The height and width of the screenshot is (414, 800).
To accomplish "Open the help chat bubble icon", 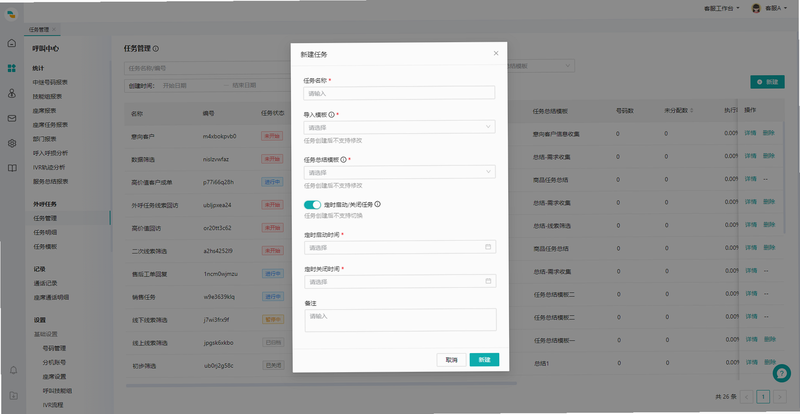I will point(781,373).
